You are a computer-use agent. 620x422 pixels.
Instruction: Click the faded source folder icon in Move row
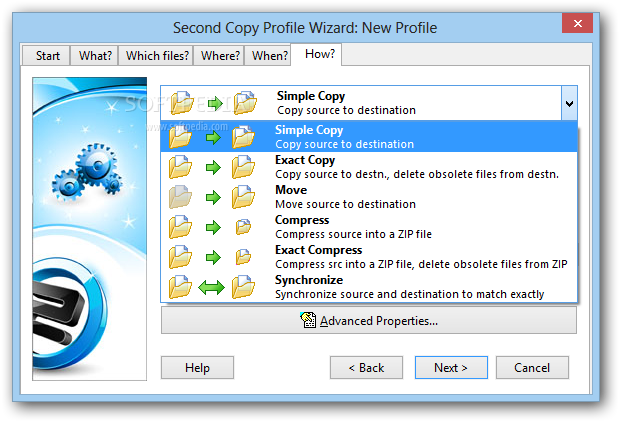(180, 197)
